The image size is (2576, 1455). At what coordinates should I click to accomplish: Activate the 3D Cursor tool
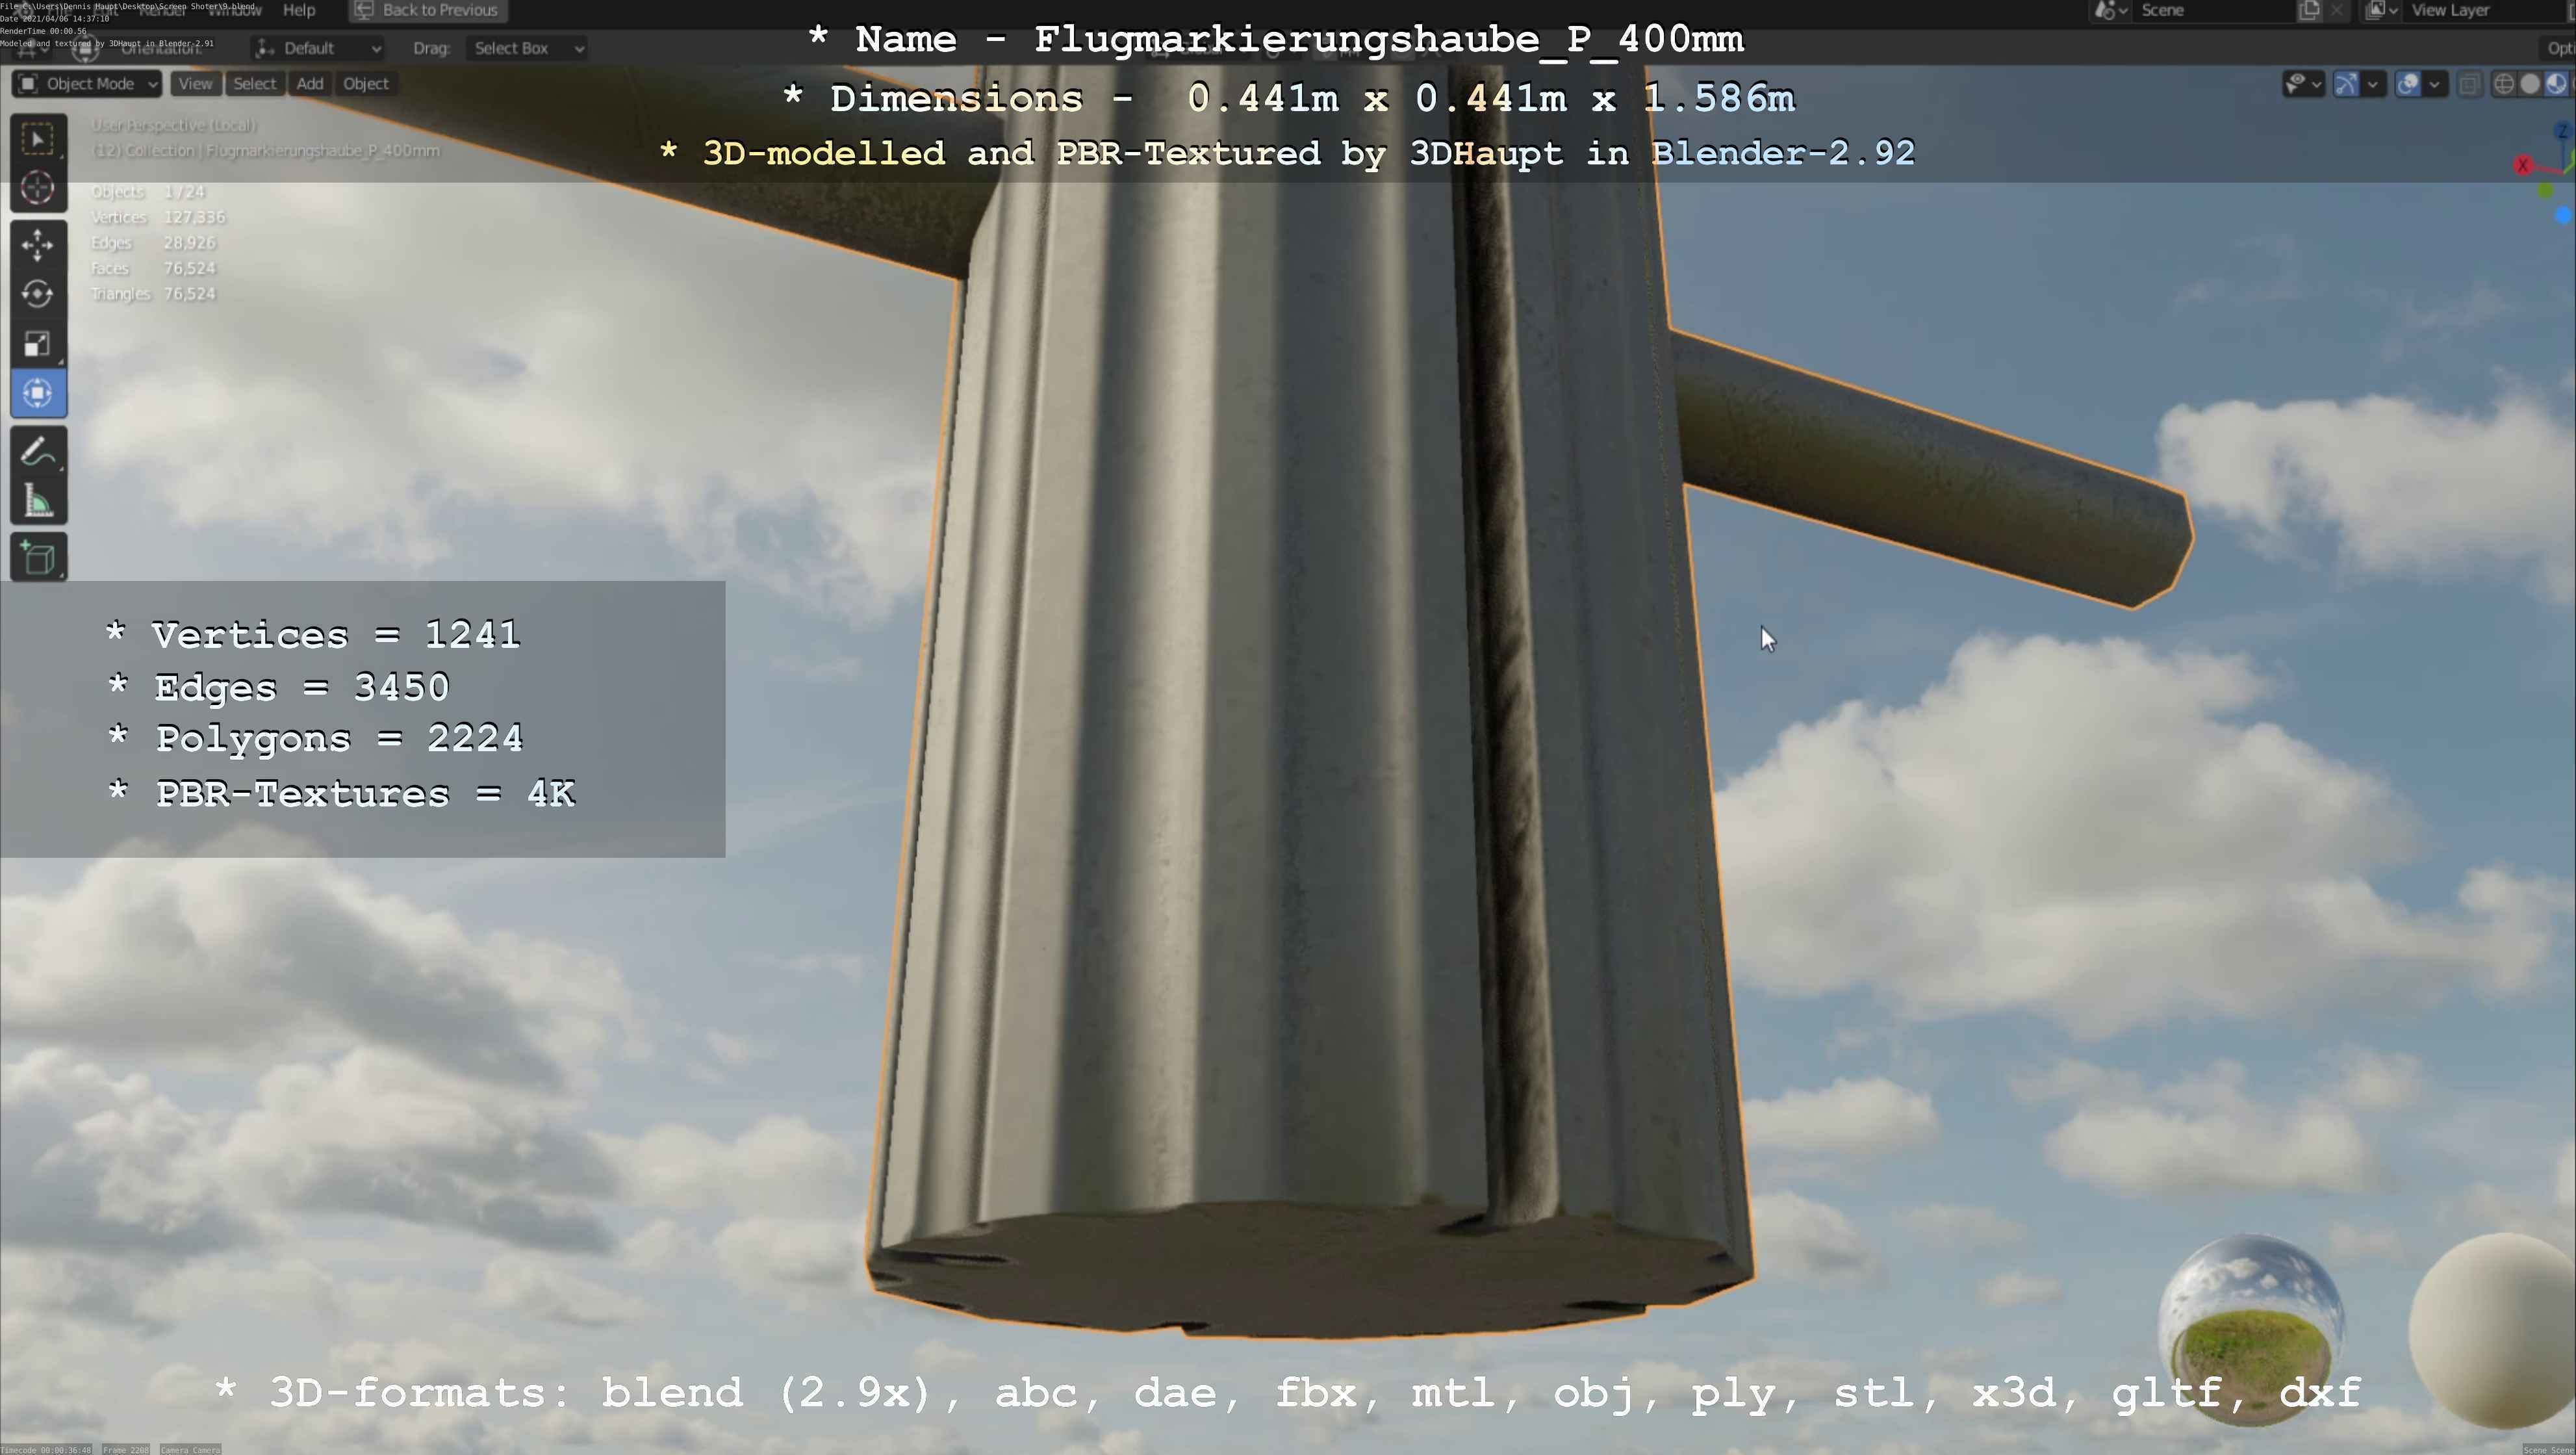38,188
